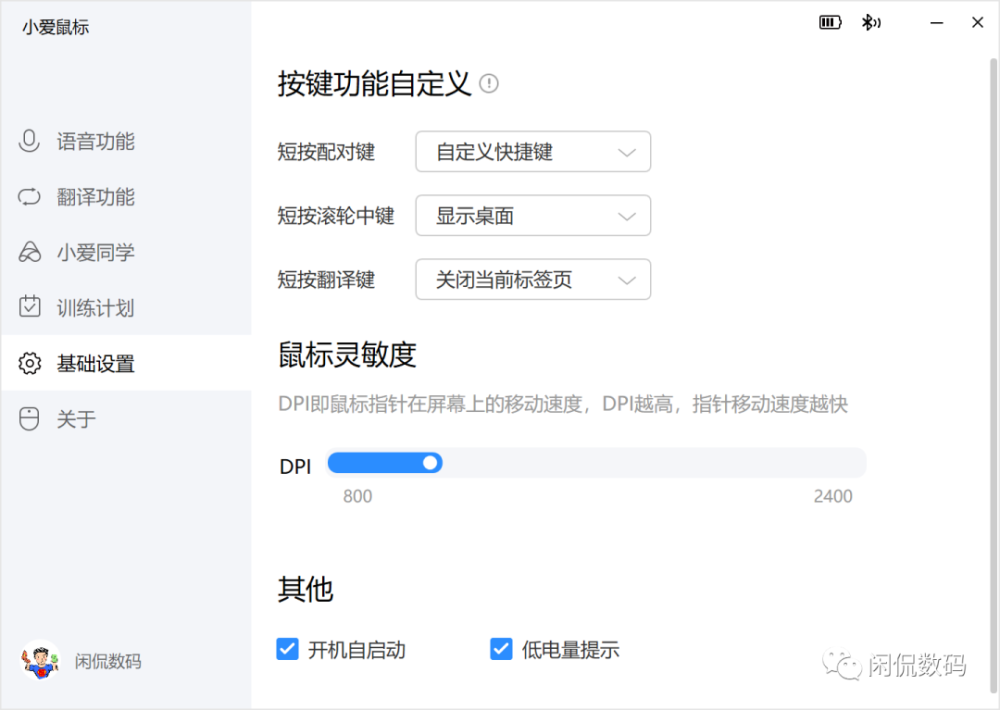Click the gear icon beside 基础设置
Image resolution: width=1000 pixels, height=710 pixels.
[x=29, y=363]
